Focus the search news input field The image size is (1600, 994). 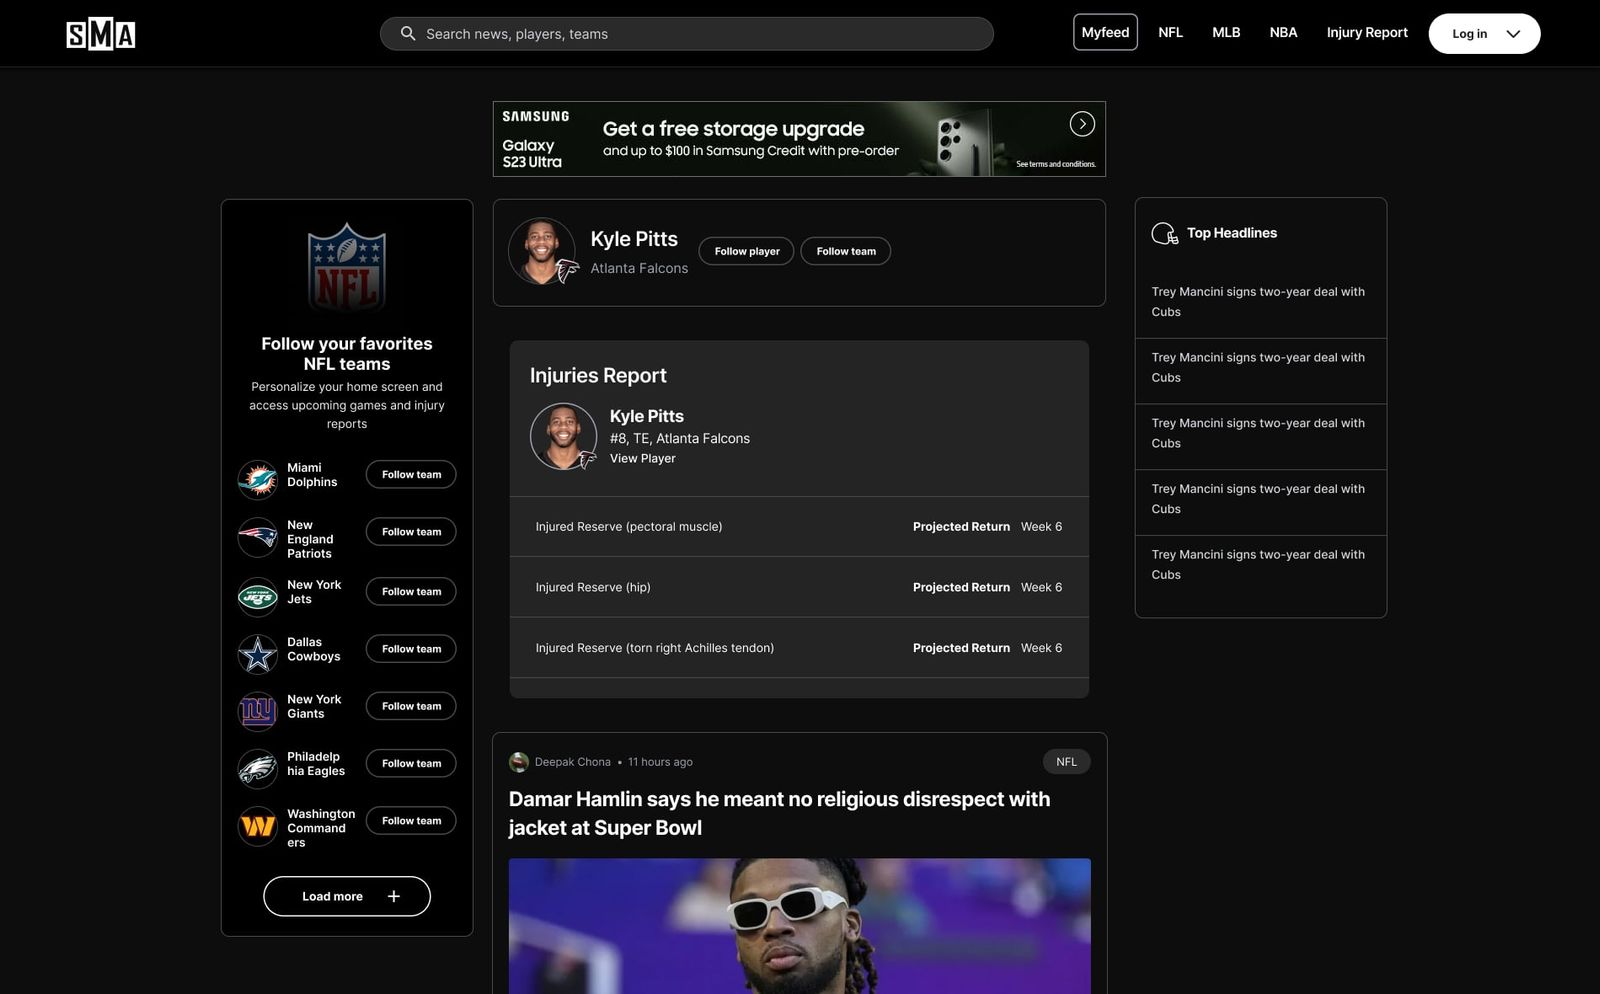[x=686, y=34]
